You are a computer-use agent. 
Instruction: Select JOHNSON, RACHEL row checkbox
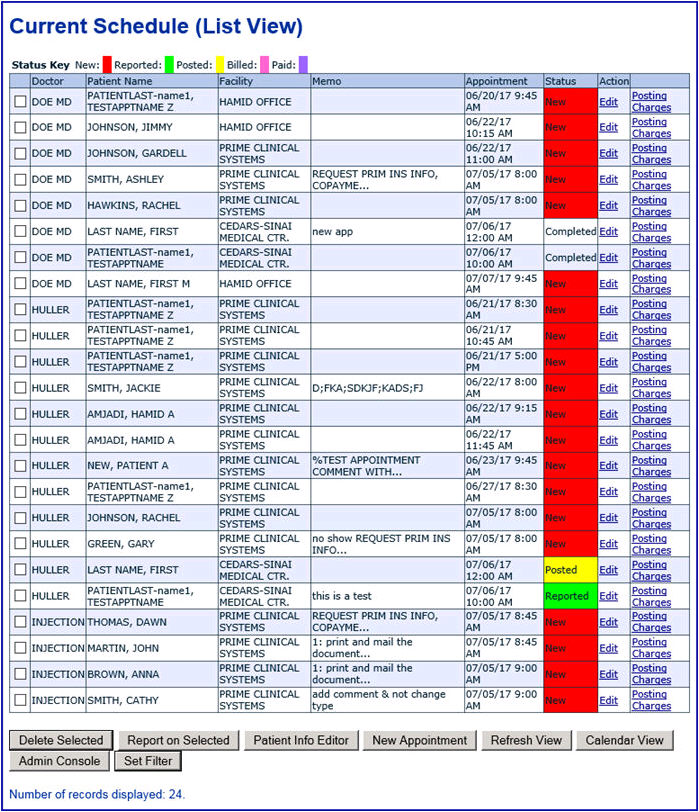coord(20,518)
